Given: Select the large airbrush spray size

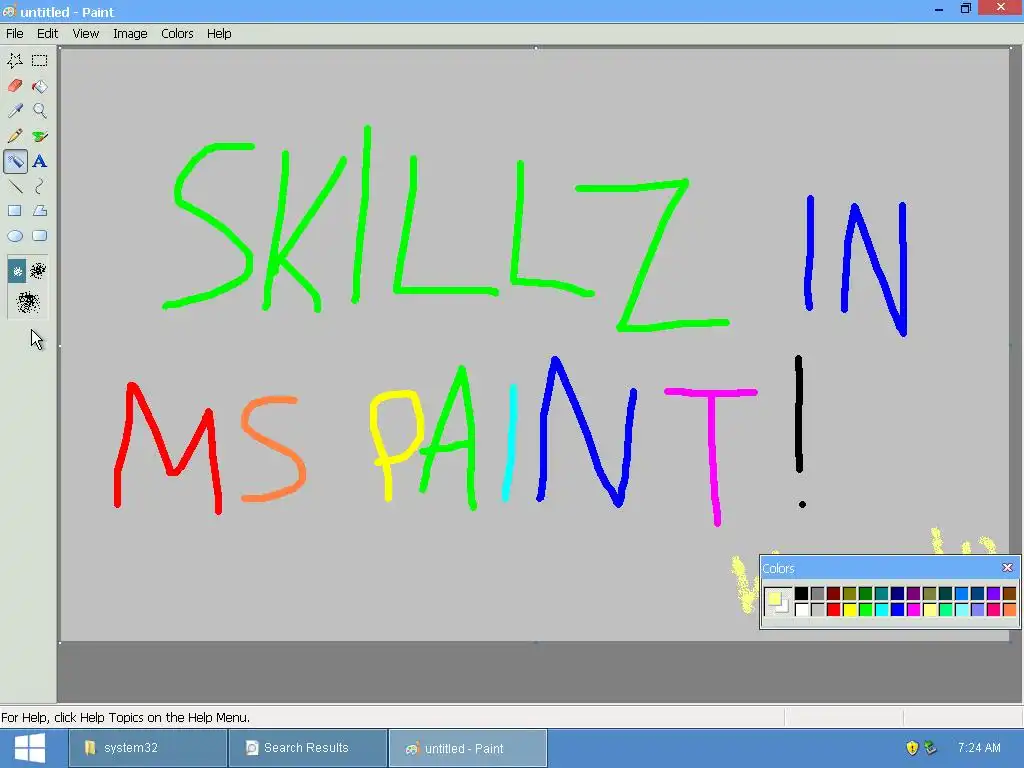Looking at the screenshot, I should coord(27,302).
